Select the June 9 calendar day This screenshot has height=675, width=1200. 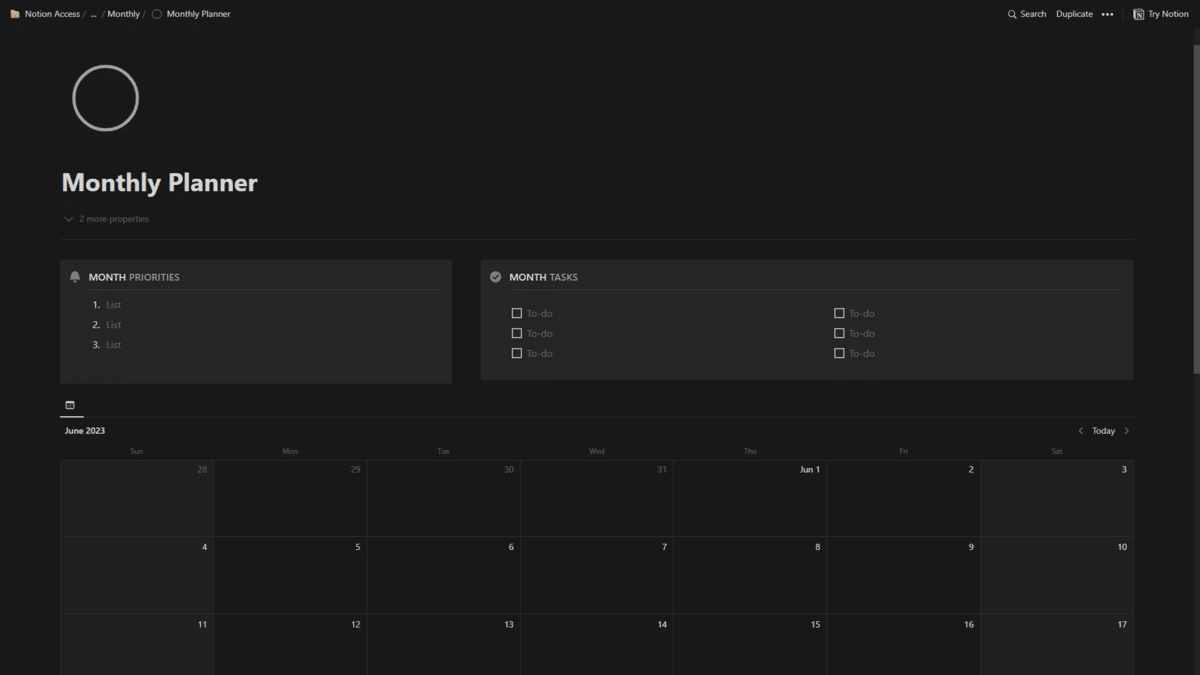pyautogui.click(x=903, y=576)
